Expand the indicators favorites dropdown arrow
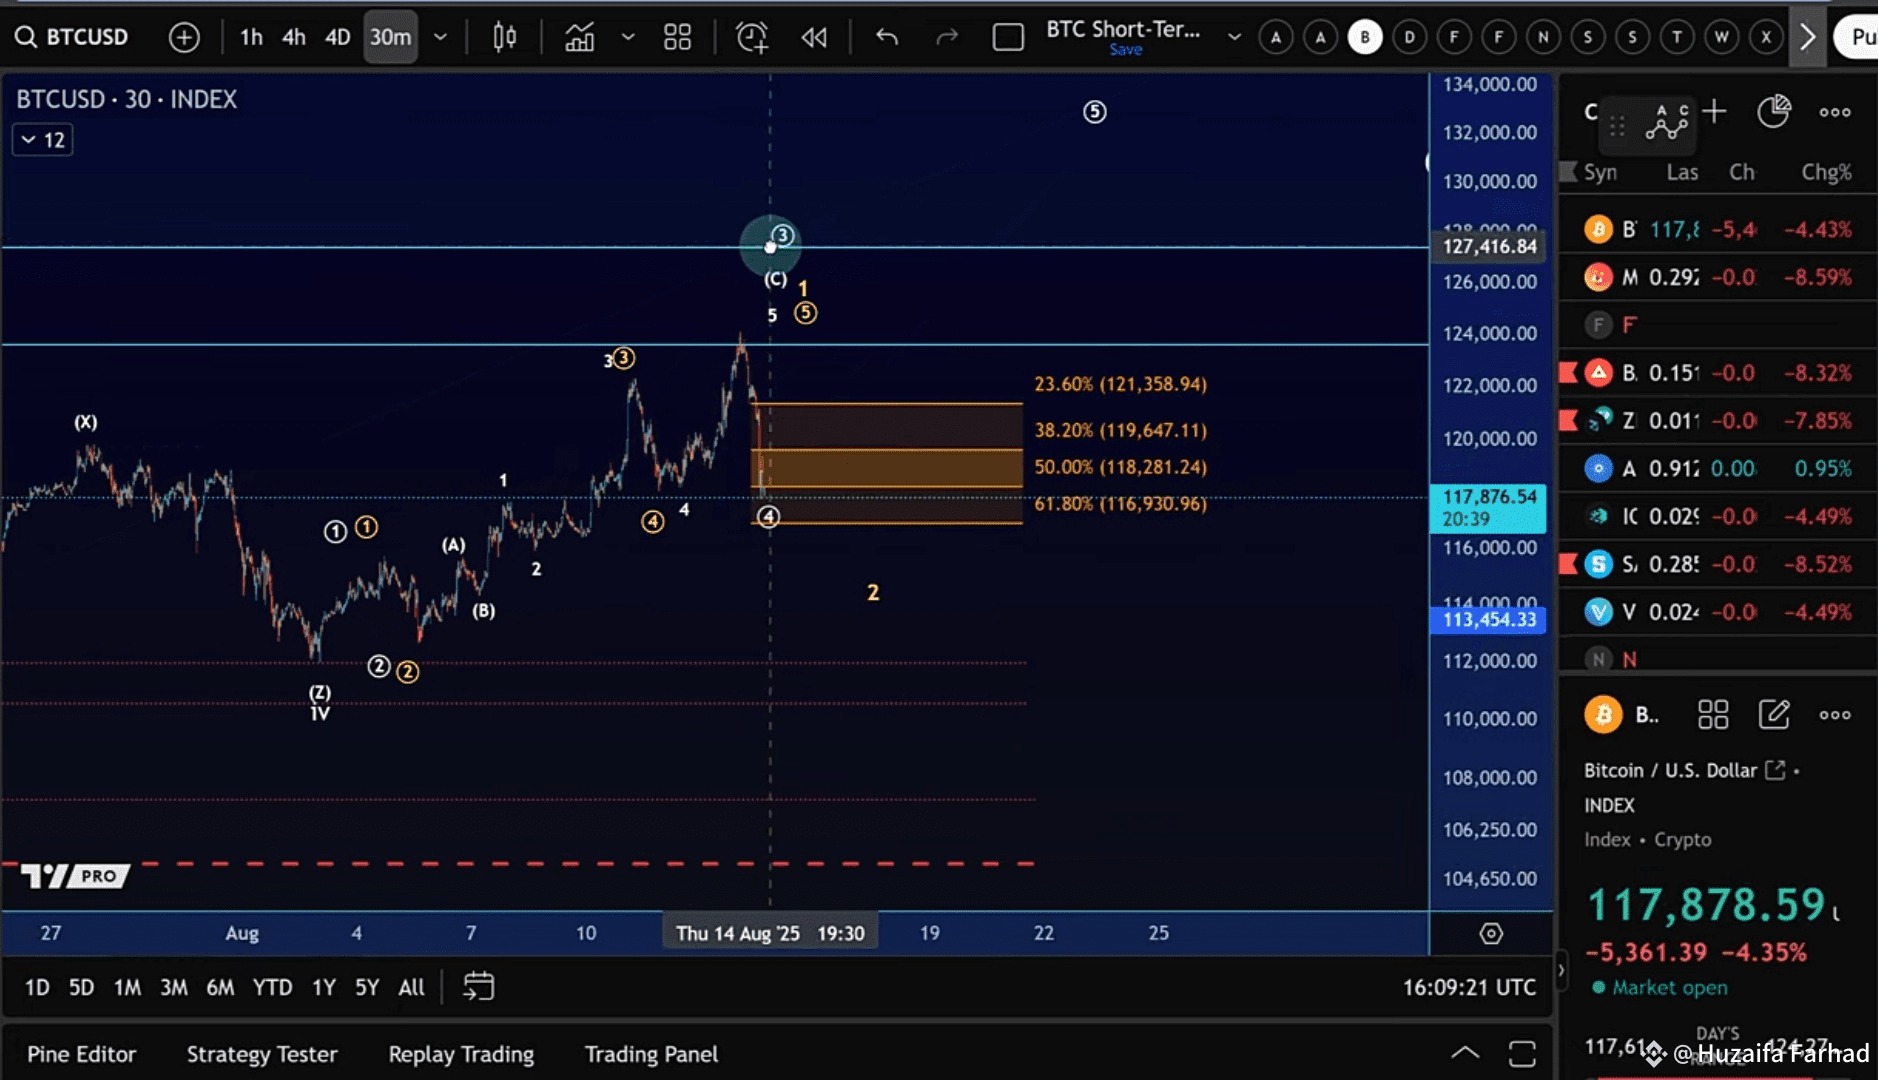 pos(628,37)
